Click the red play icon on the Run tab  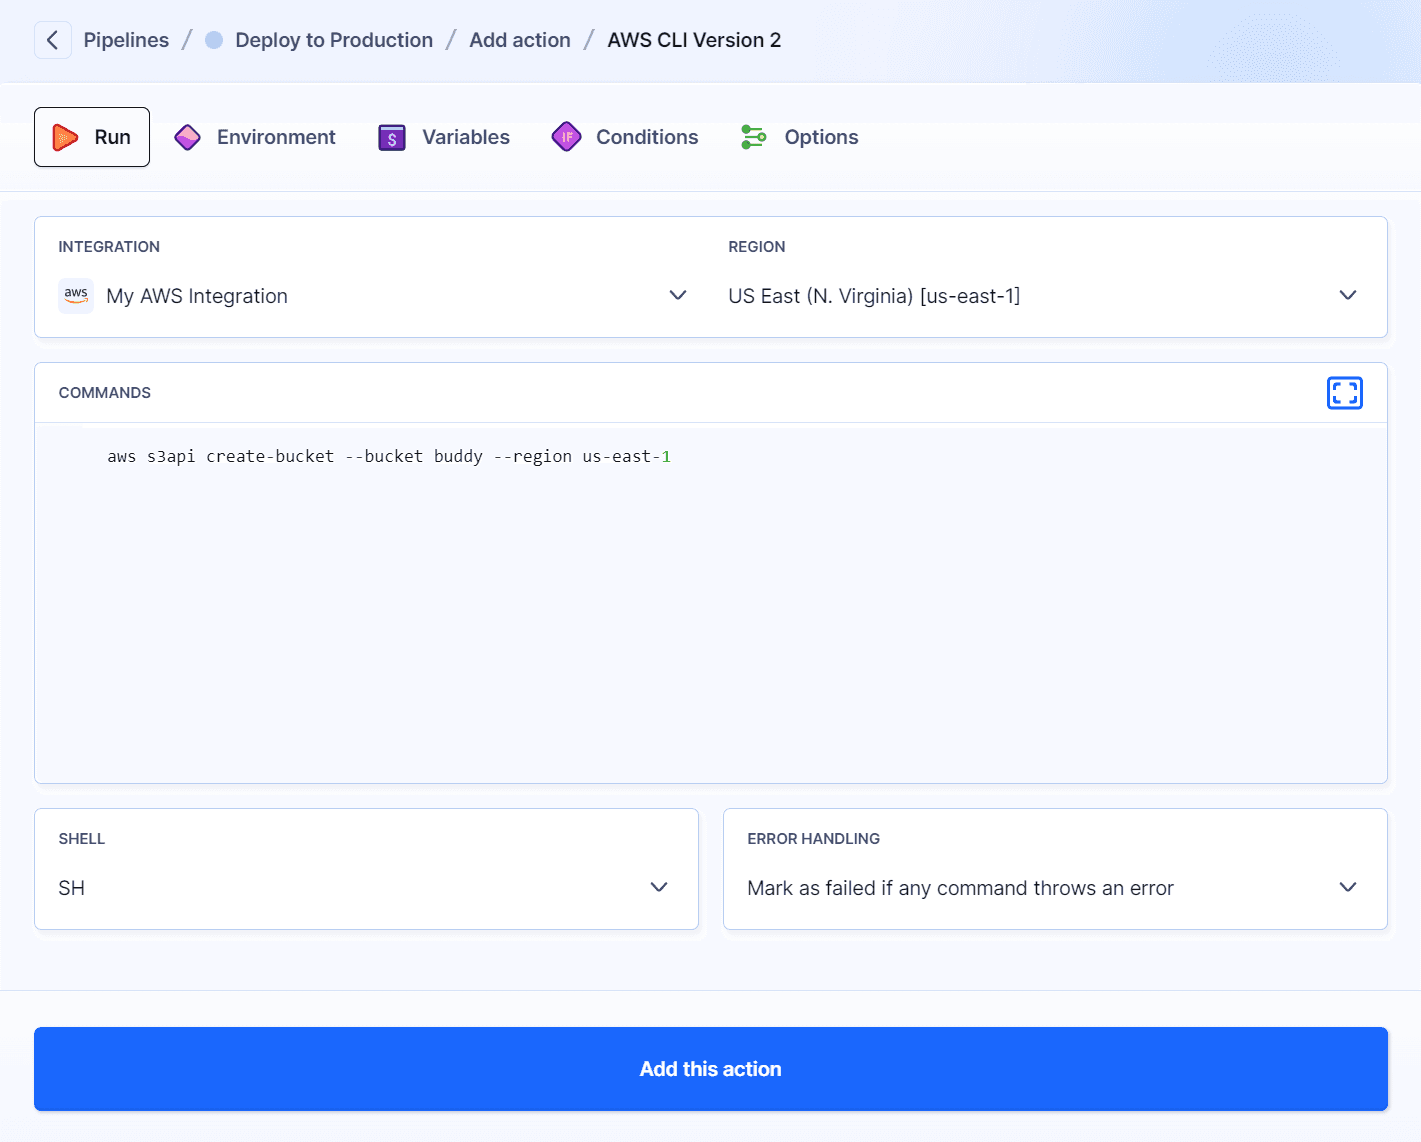66,137
